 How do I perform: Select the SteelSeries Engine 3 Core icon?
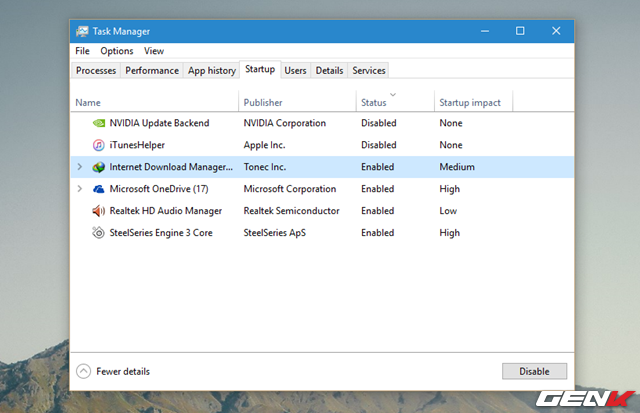click(x=98, y=233)
